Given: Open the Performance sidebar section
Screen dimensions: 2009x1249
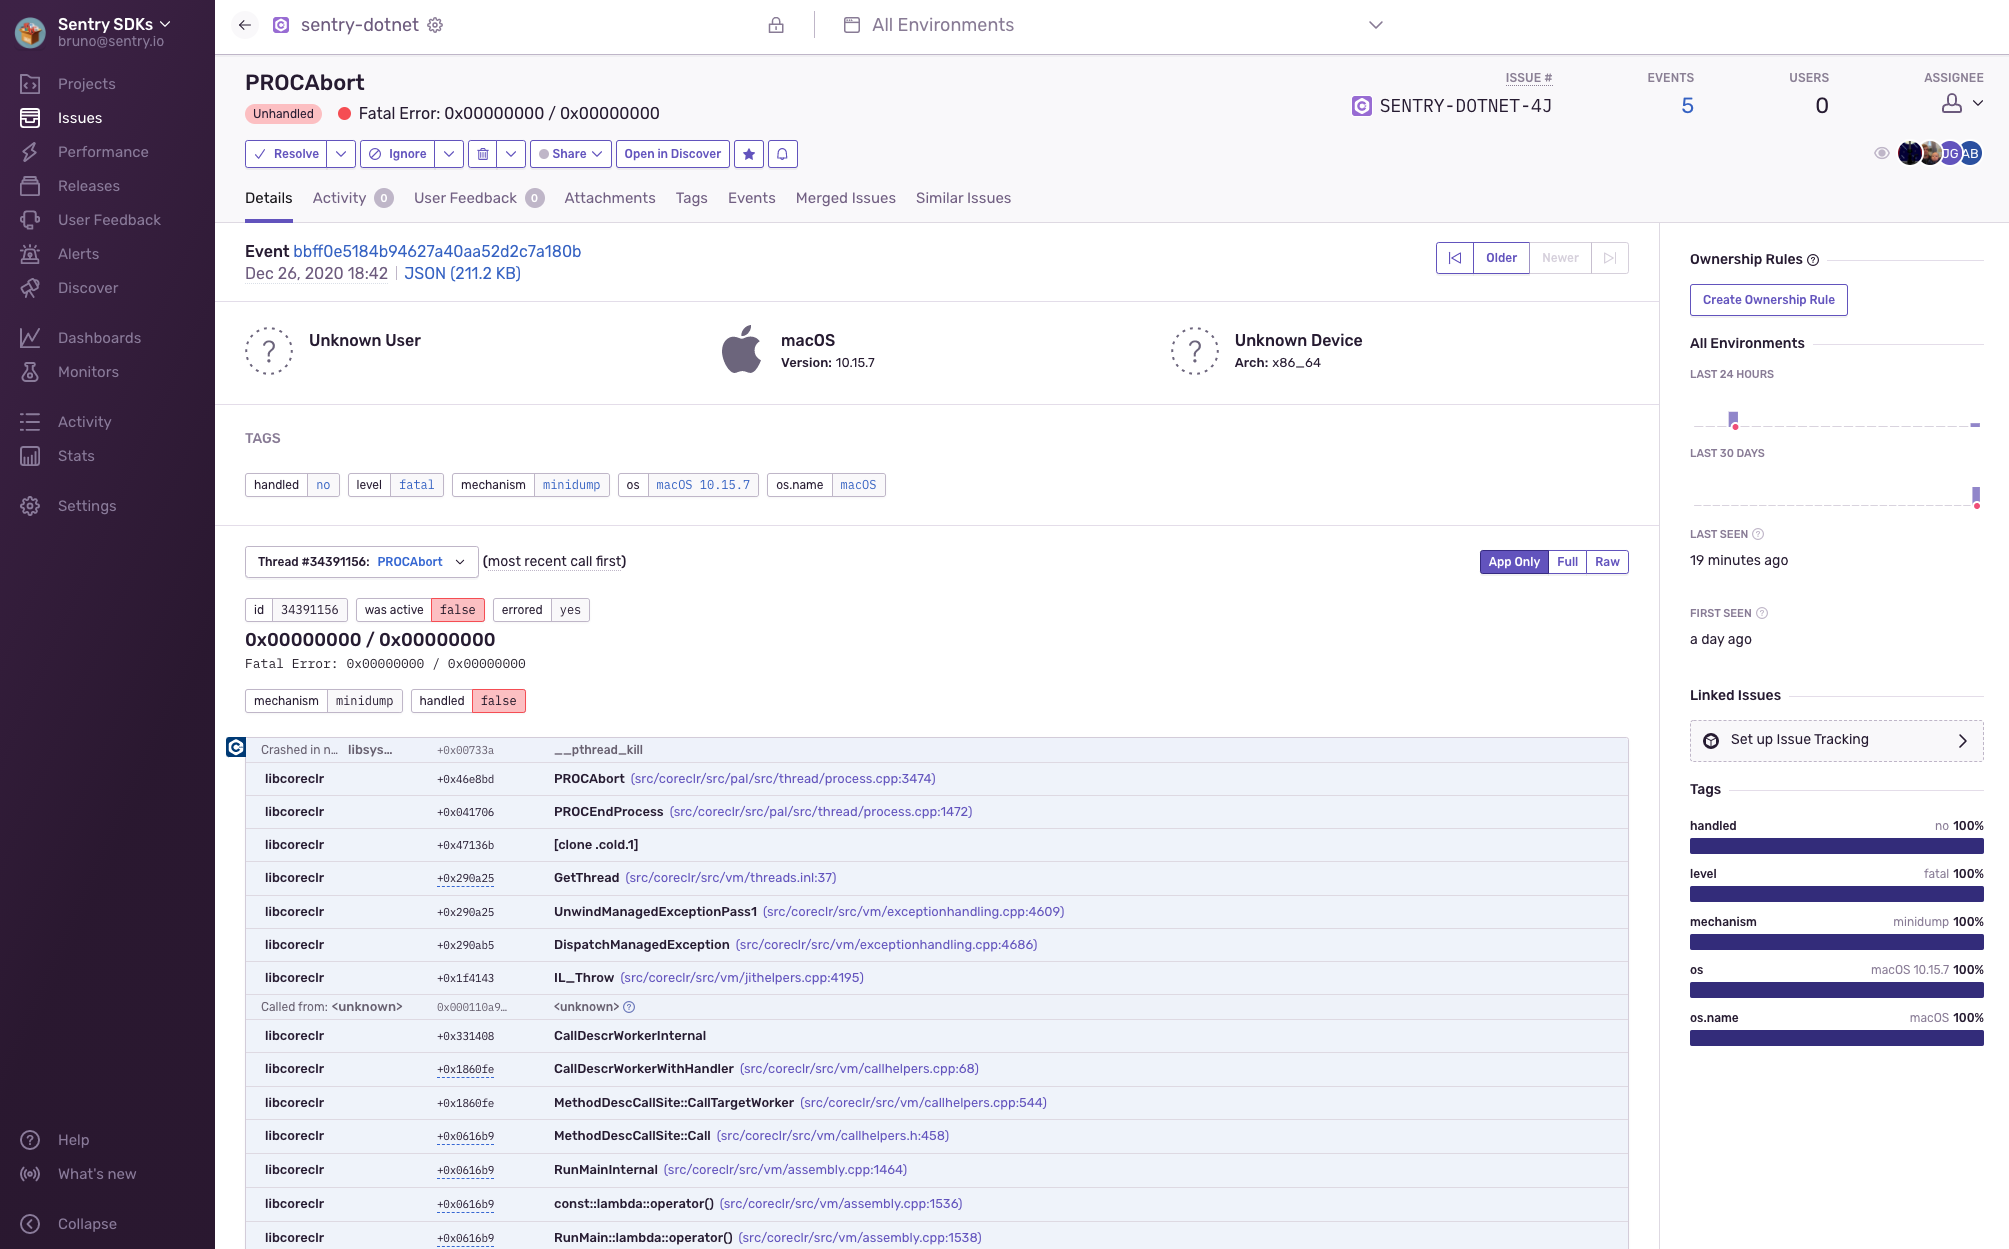Looking at the screenshot, I should (x=103, y=152).
